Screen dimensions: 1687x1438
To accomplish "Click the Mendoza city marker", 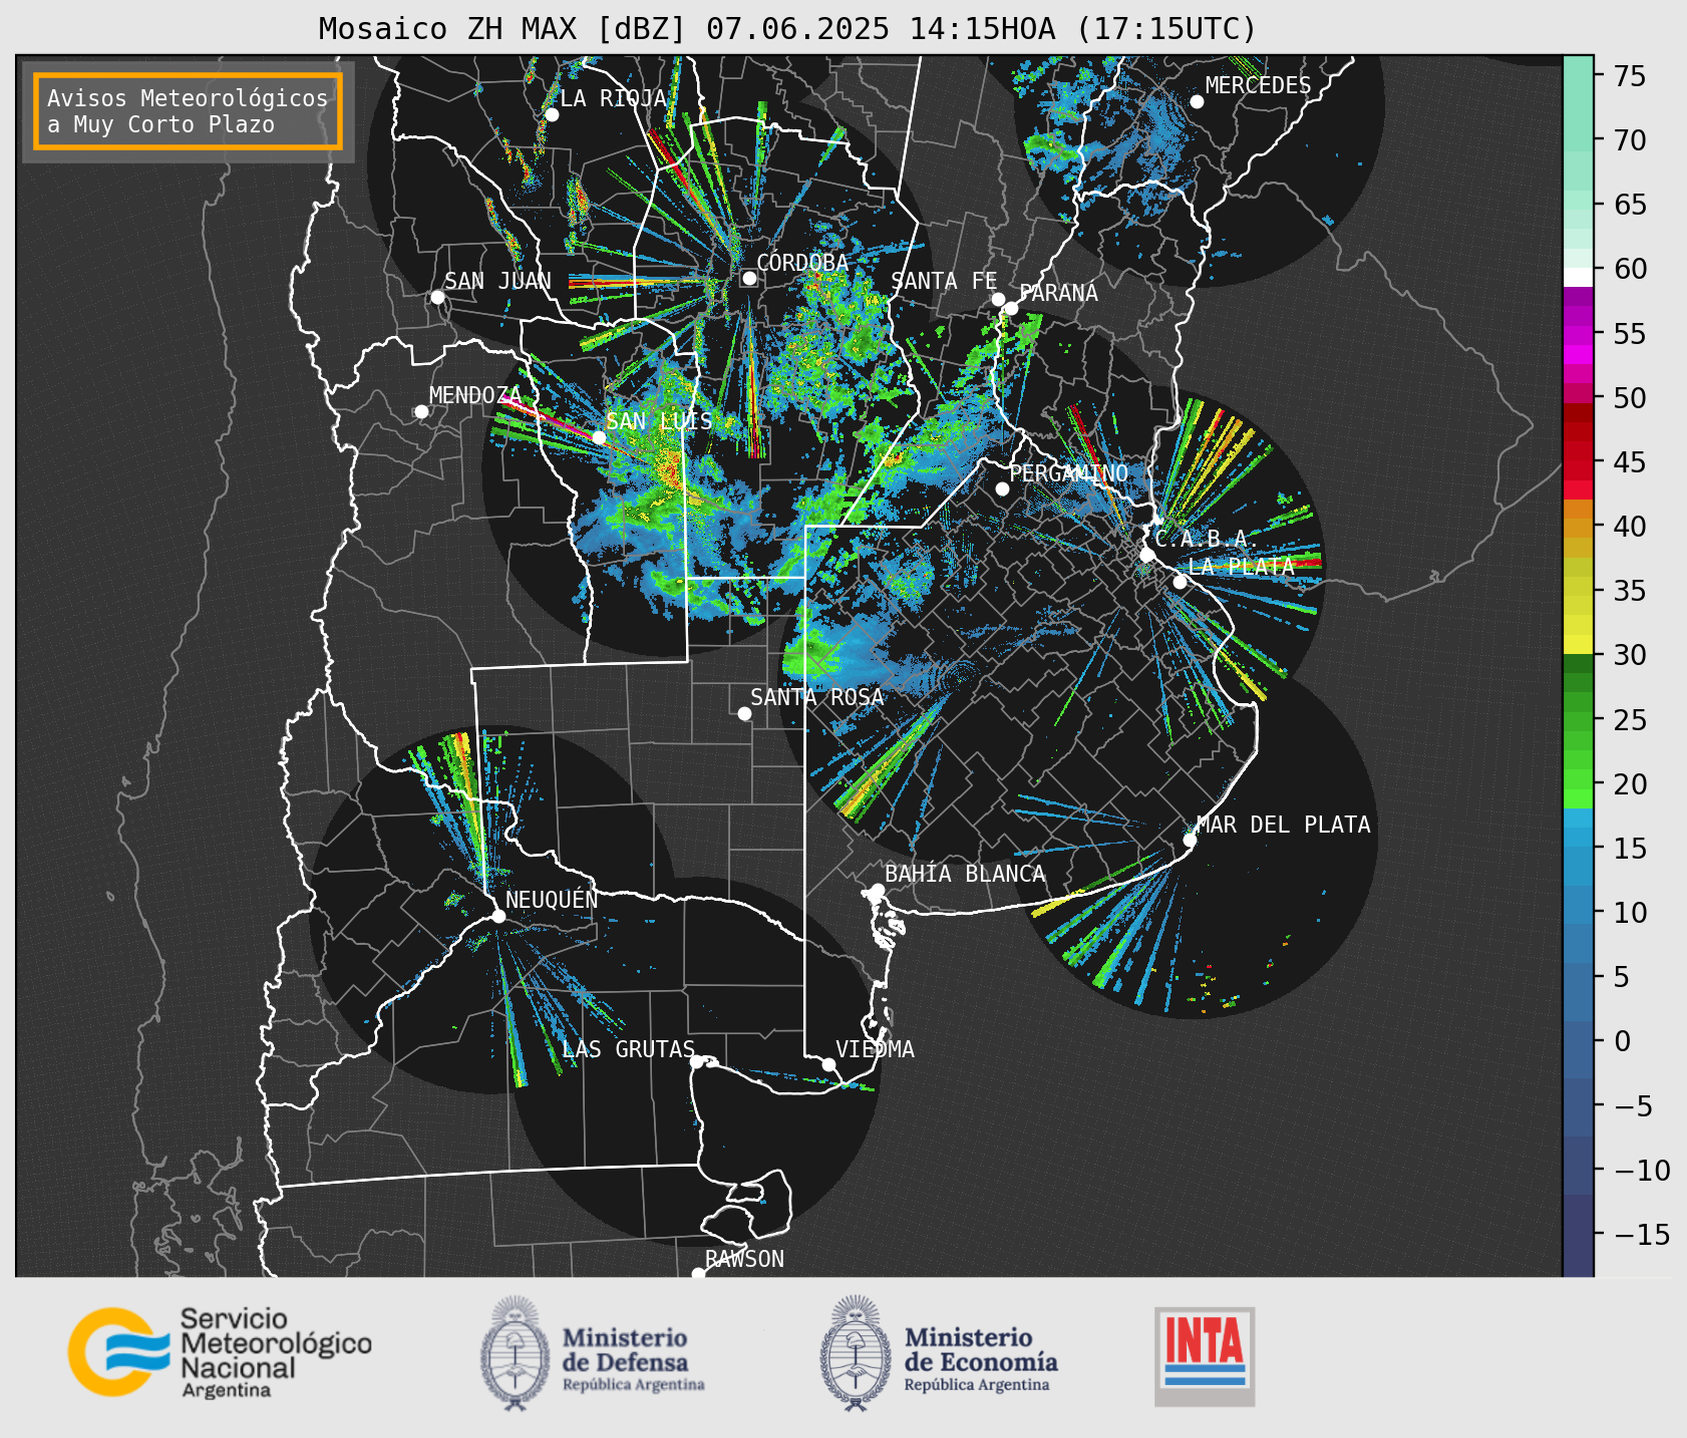I will point(421,412).
